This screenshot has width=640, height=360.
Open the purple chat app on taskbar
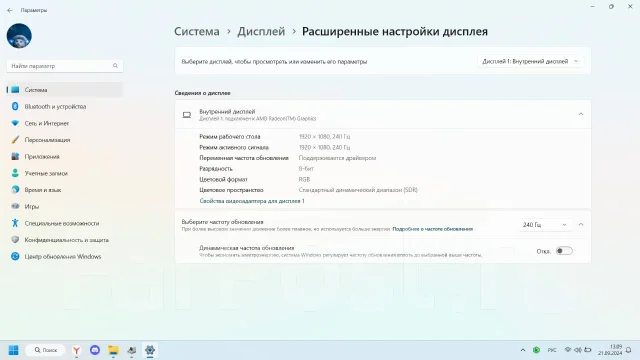[x=95, y=350]
